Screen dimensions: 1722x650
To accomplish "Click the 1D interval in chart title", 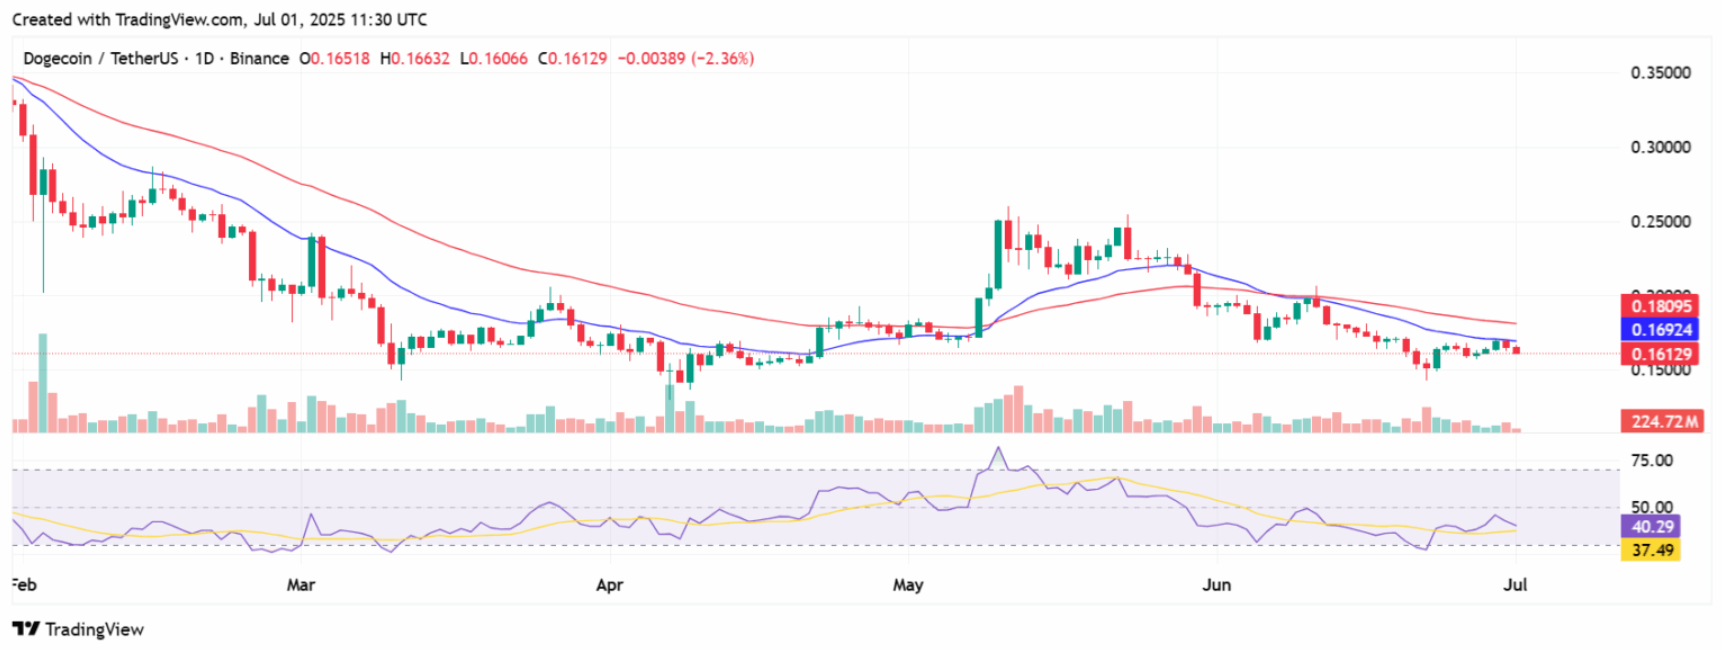I will [204, 58].
